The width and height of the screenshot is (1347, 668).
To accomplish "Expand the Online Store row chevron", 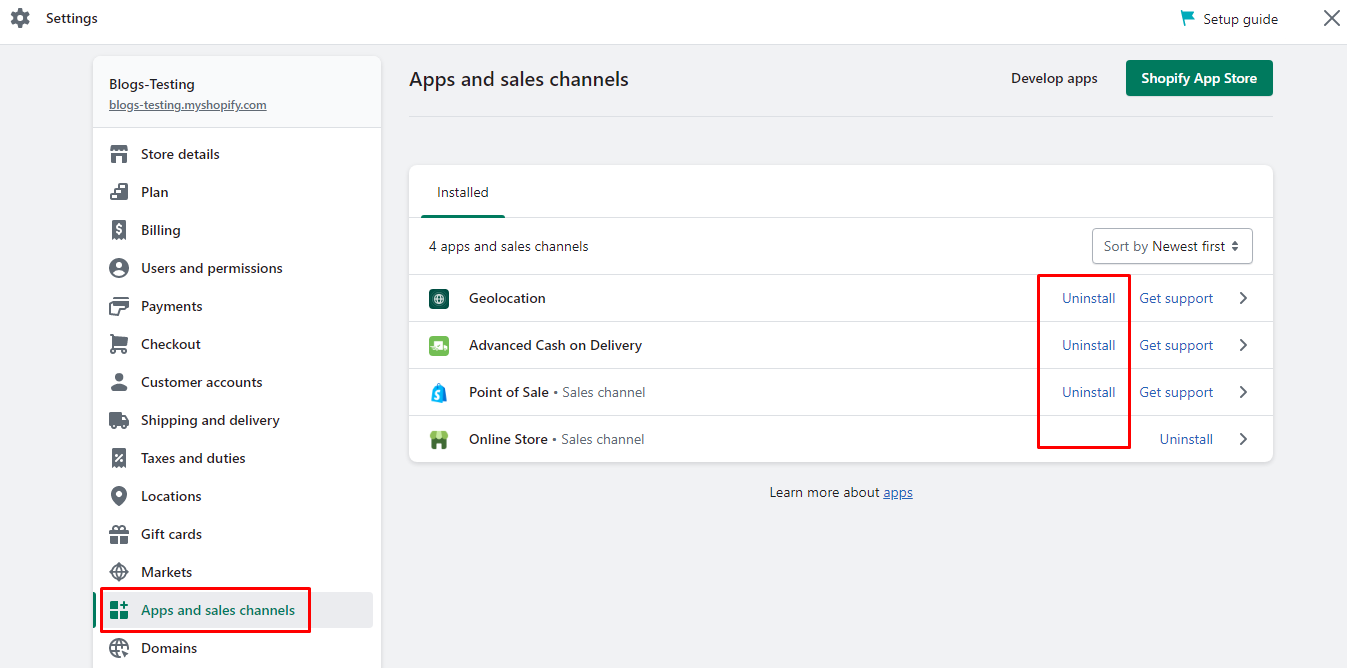I will [x=1243, y=439].
